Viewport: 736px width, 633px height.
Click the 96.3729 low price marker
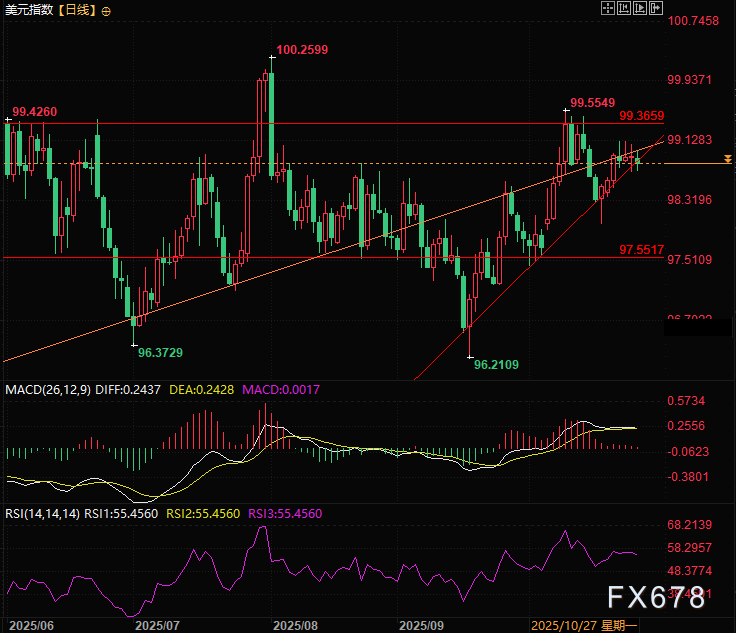click(160, 353)
